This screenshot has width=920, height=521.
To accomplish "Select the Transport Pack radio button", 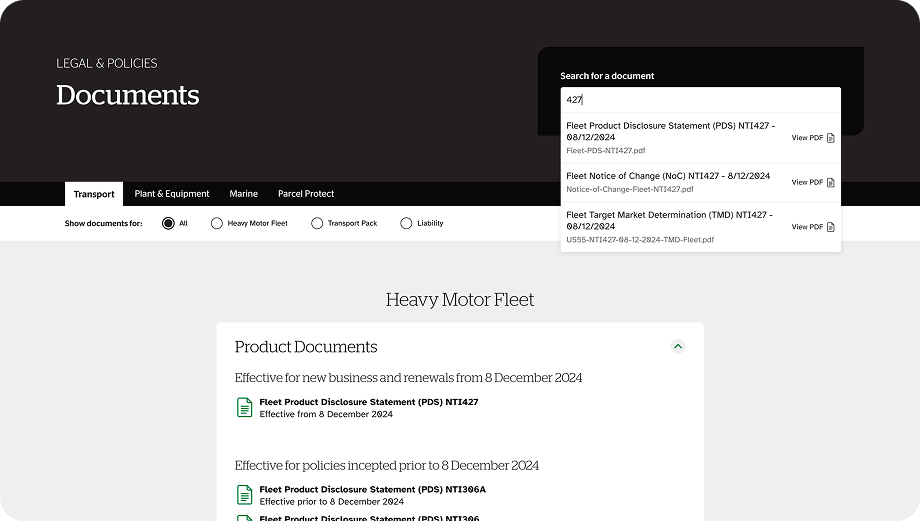I will [x=317, y=223].
